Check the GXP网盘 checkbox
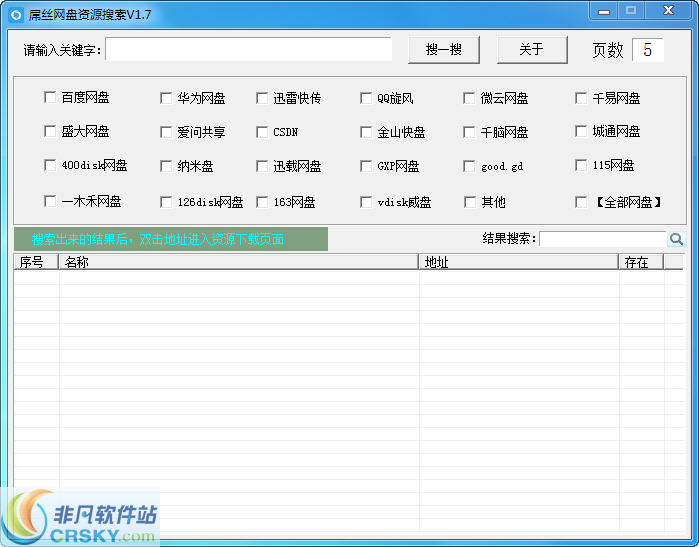This screenshot has height=547, width=699. (x=366, y=166)
